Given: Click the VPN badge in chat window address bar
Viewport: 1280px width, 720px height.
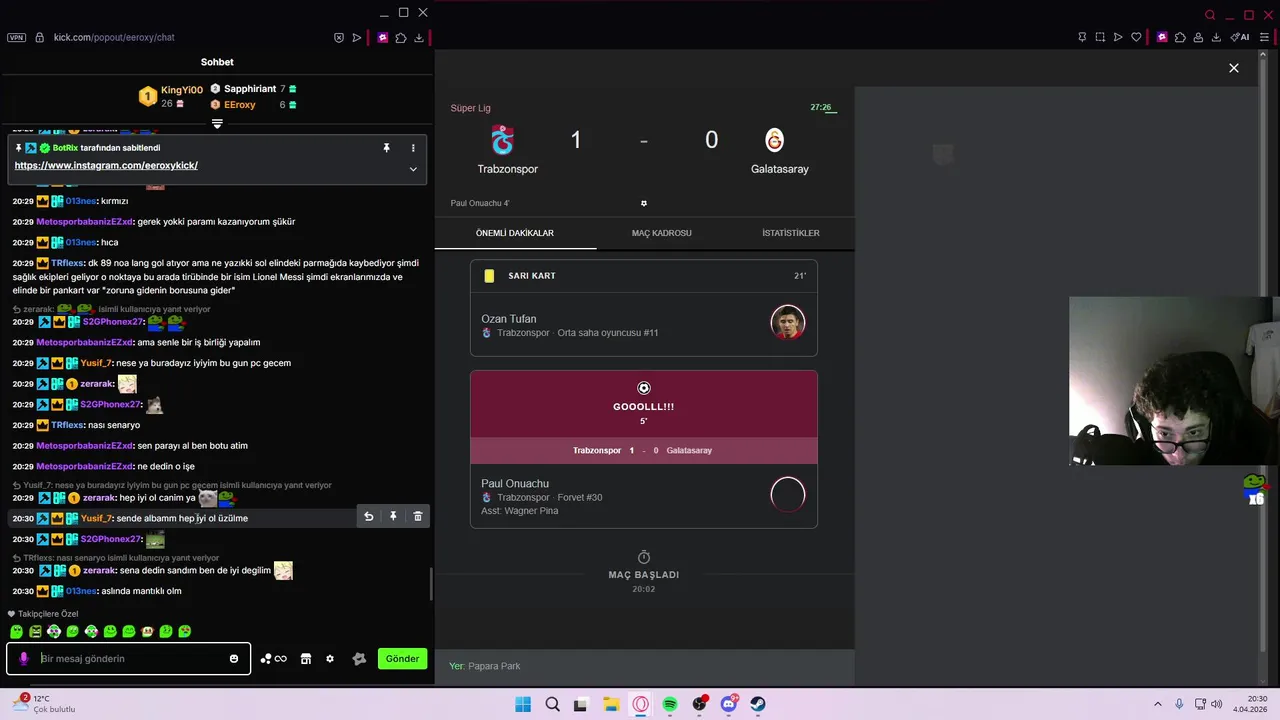Looking at the screenshot, I should [x=16, y=37].
